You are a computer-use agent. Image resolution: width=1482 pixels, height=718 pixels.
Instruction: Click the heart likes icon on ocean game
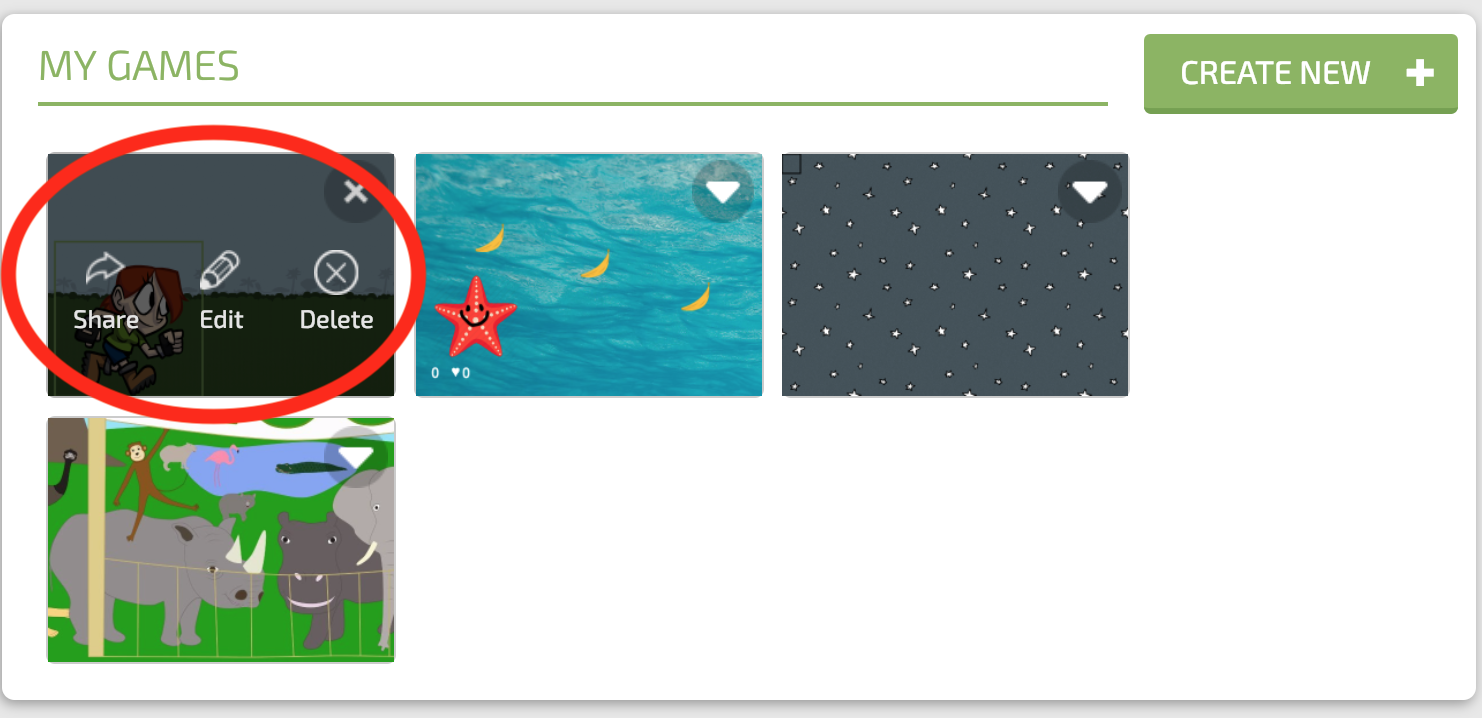pos(456,373)
